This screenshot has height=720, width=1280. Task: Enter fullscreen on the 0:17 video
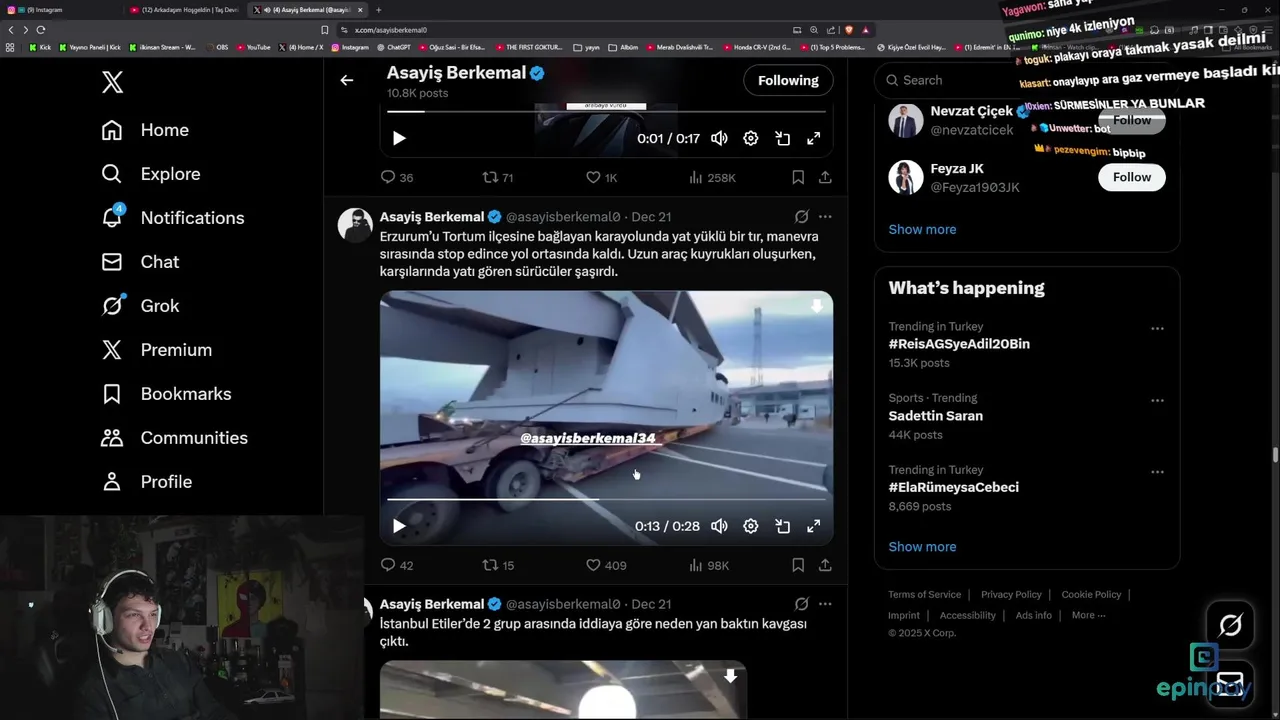[x=814, y=138]
